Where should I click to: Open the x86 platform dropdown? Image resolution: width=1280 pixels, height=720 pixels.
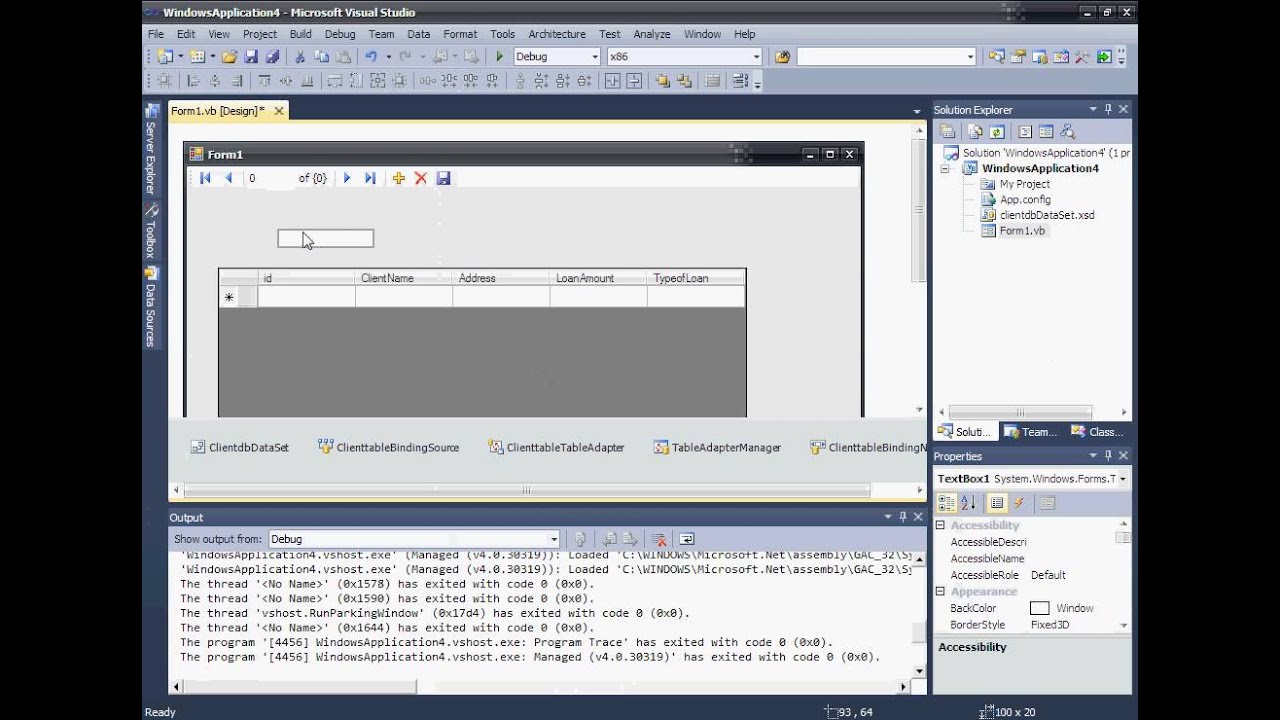point(756,57)
